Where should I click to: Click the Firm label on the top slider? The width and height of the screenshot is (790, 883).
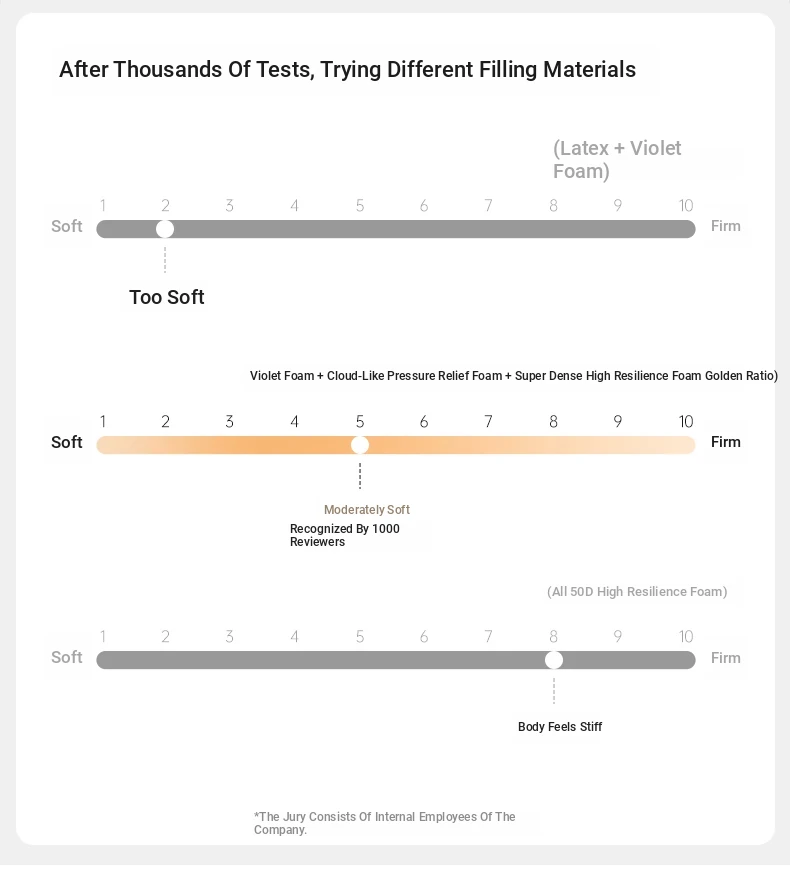[726, 226]
